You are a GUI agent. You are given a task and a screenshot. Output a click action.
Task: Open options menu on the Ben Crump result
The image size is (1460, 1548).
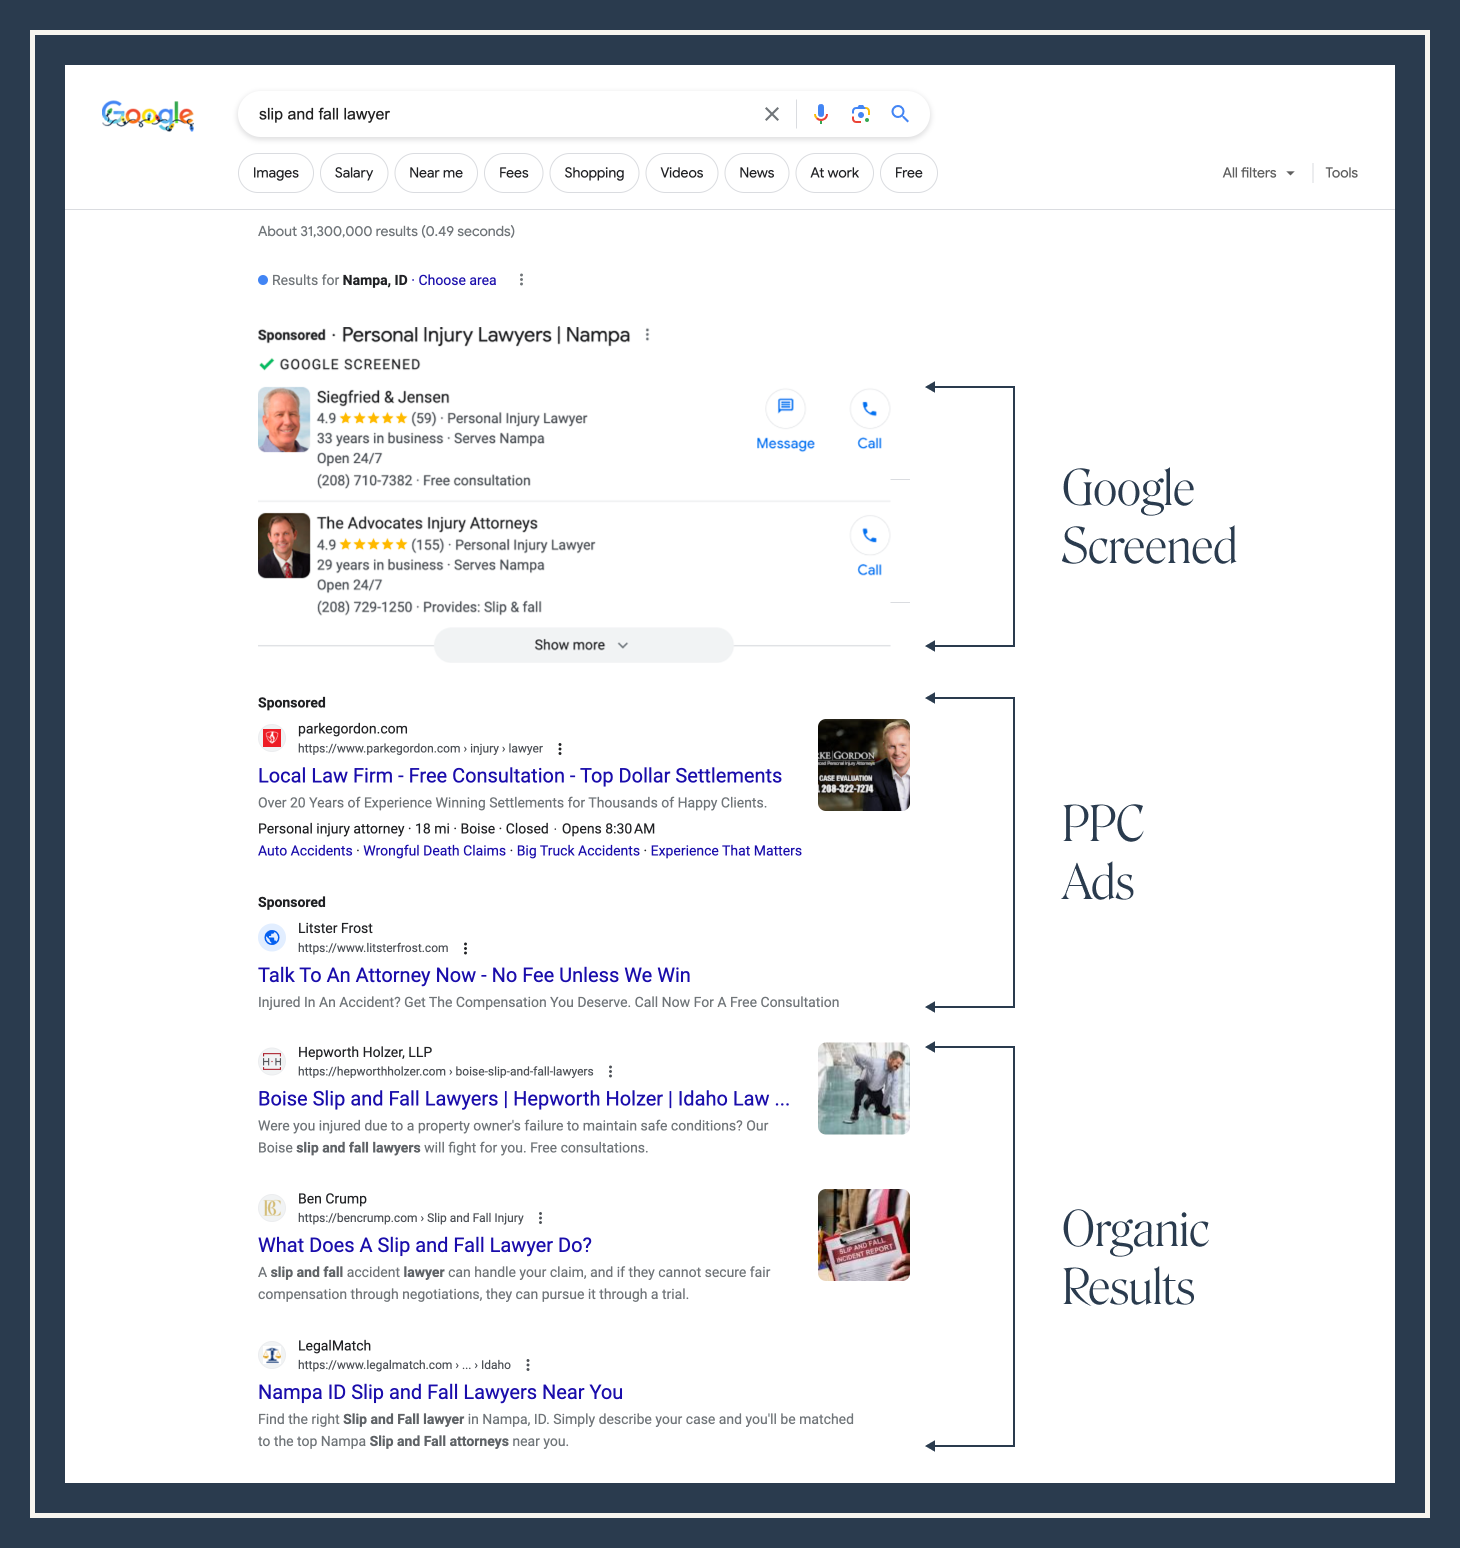tap(540, 1217)
